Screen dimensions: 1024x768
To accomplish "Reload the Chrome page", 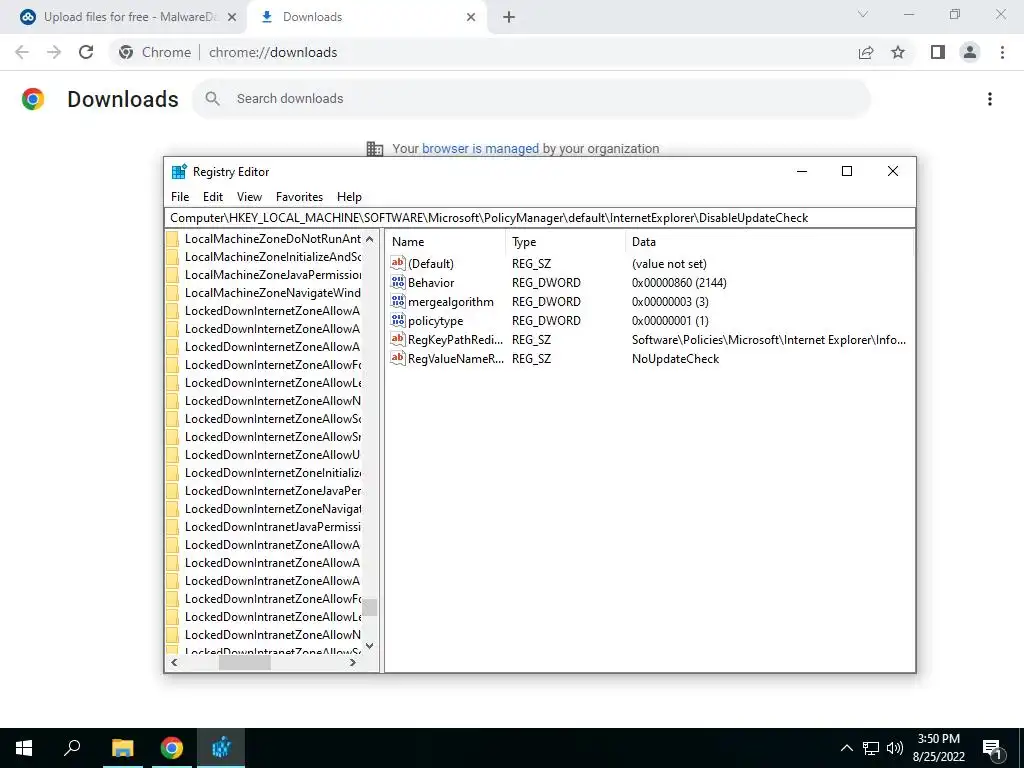I will [x=86, y=52].
